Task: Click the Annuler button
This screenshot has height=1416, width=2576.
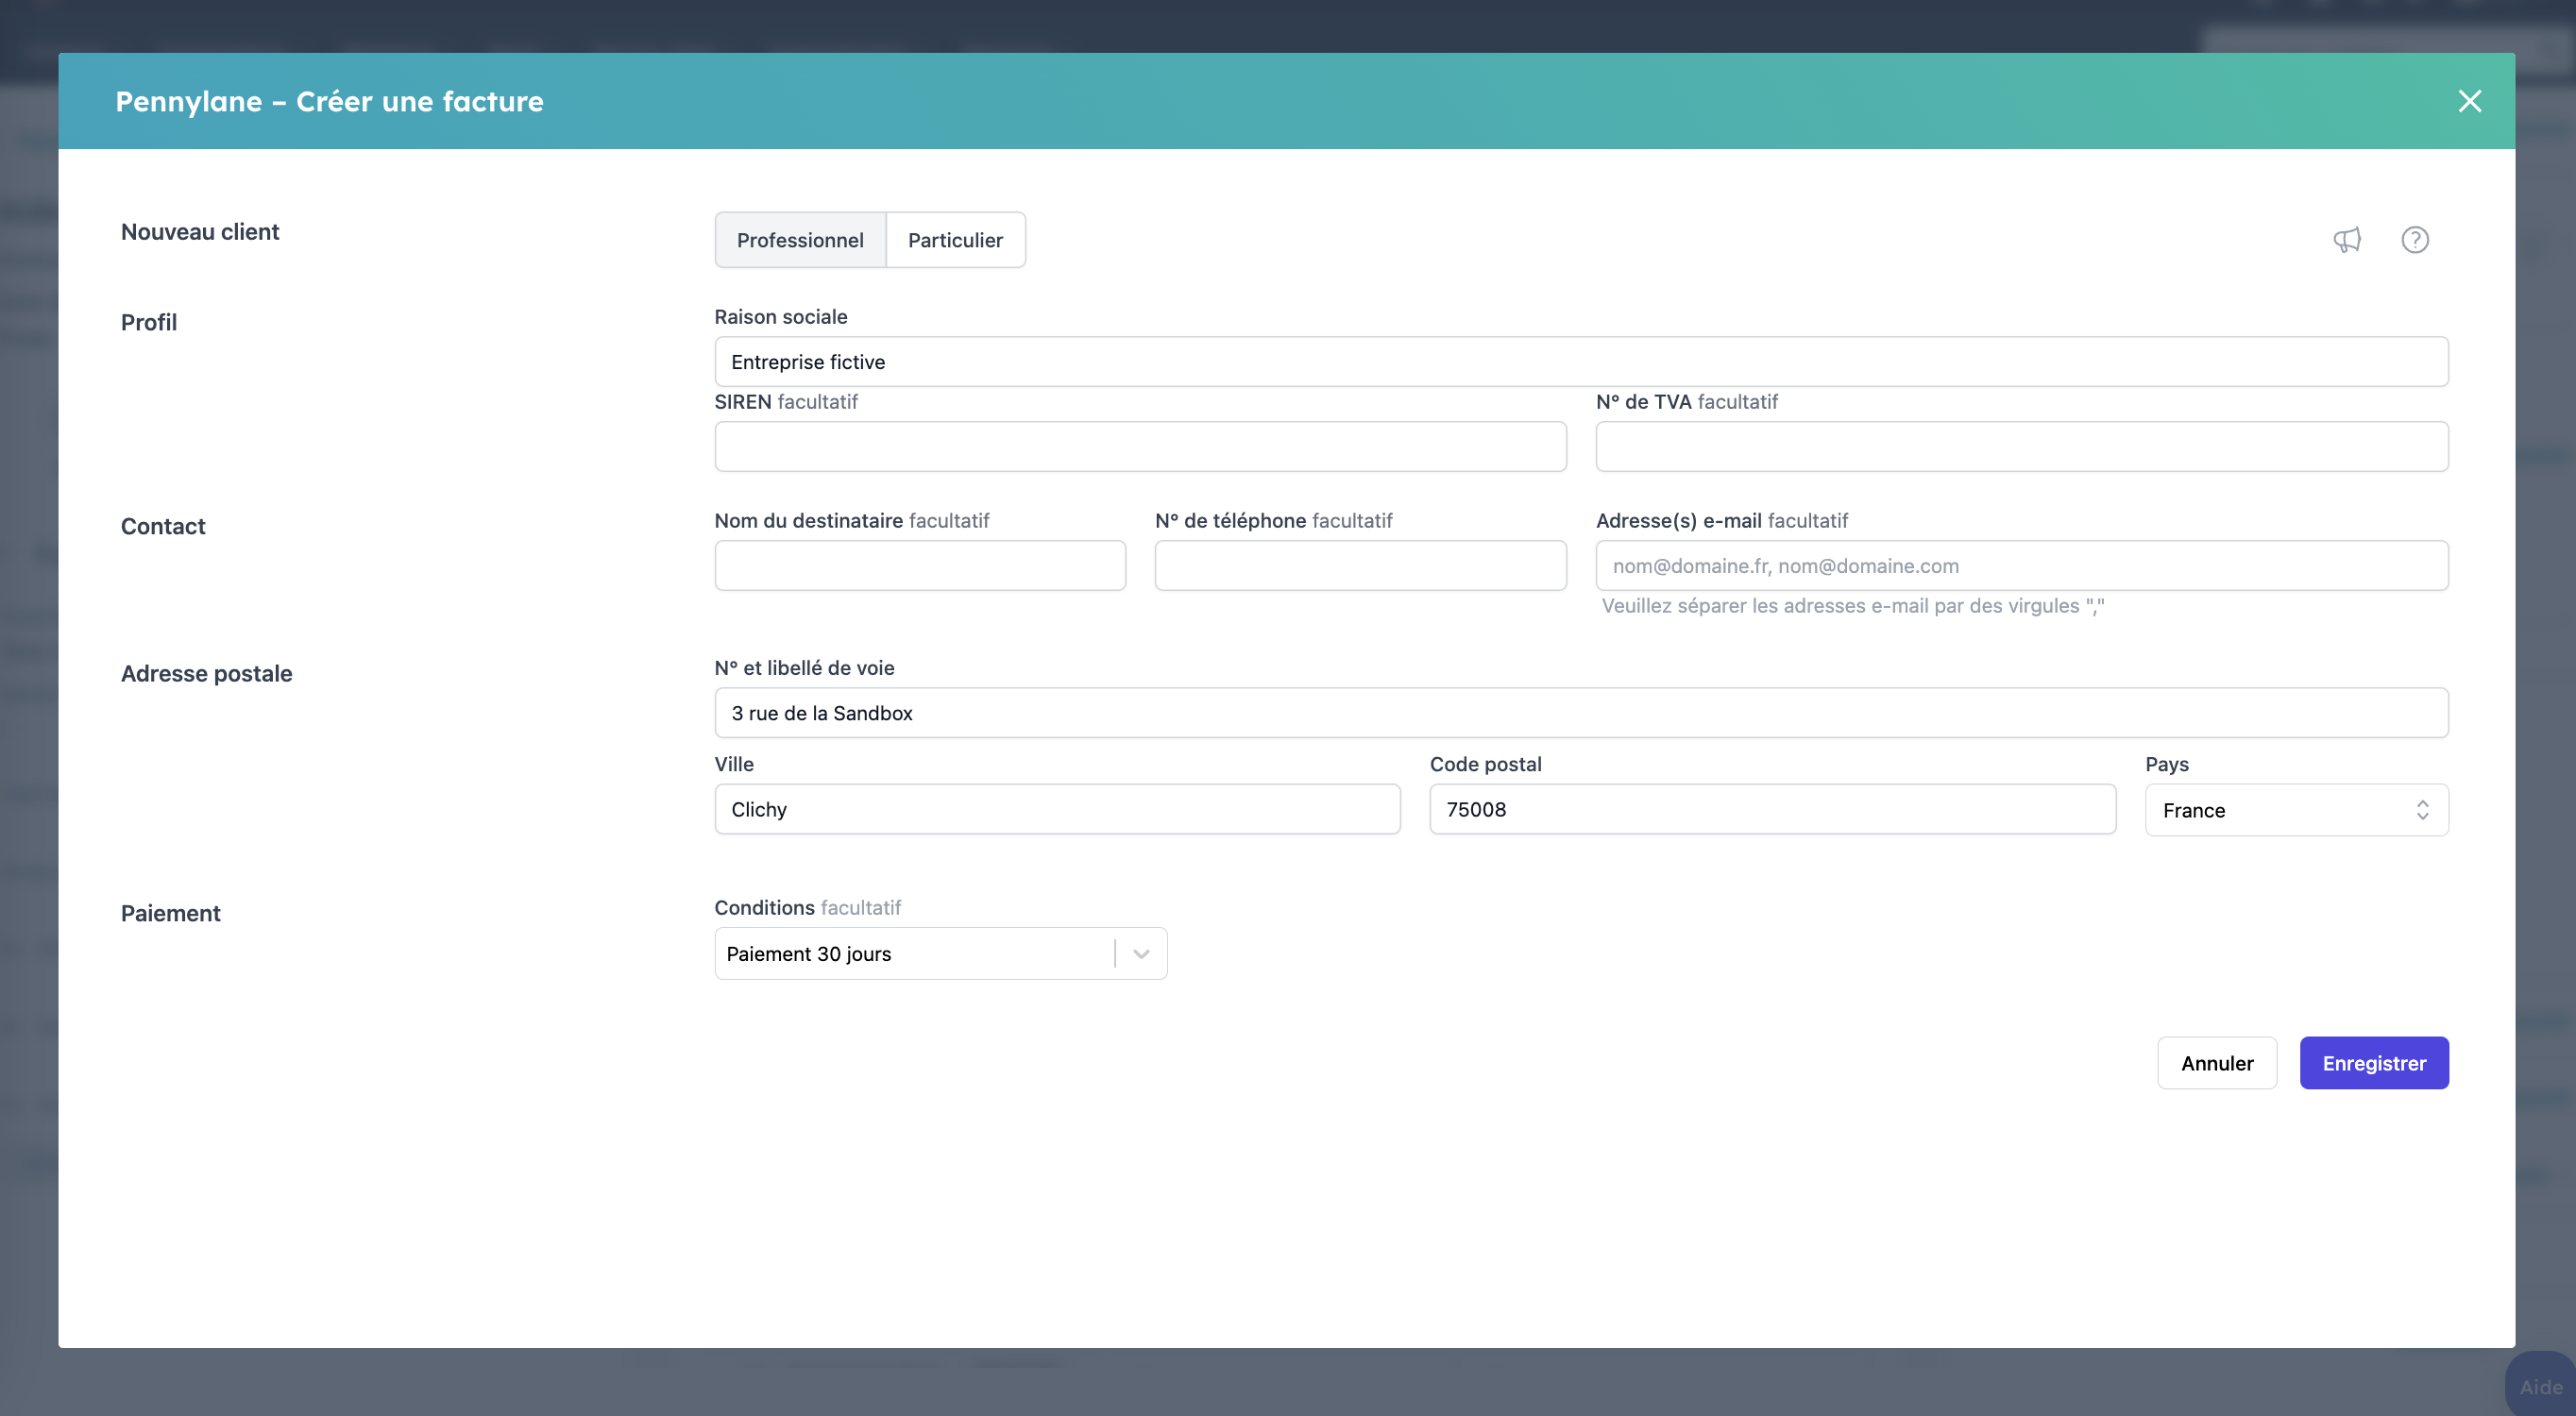Action: [2216, 1063]
